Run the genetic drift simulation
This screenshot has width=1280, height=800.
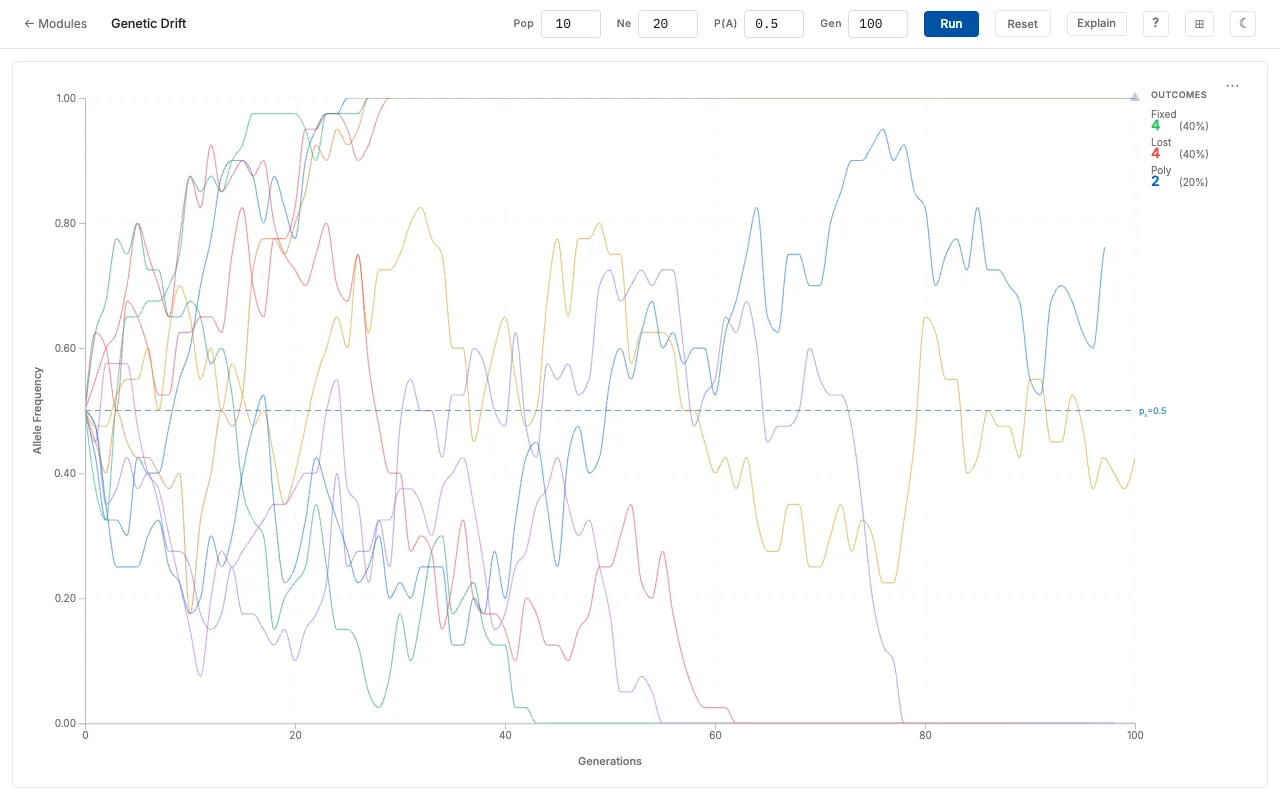point(951,24)
